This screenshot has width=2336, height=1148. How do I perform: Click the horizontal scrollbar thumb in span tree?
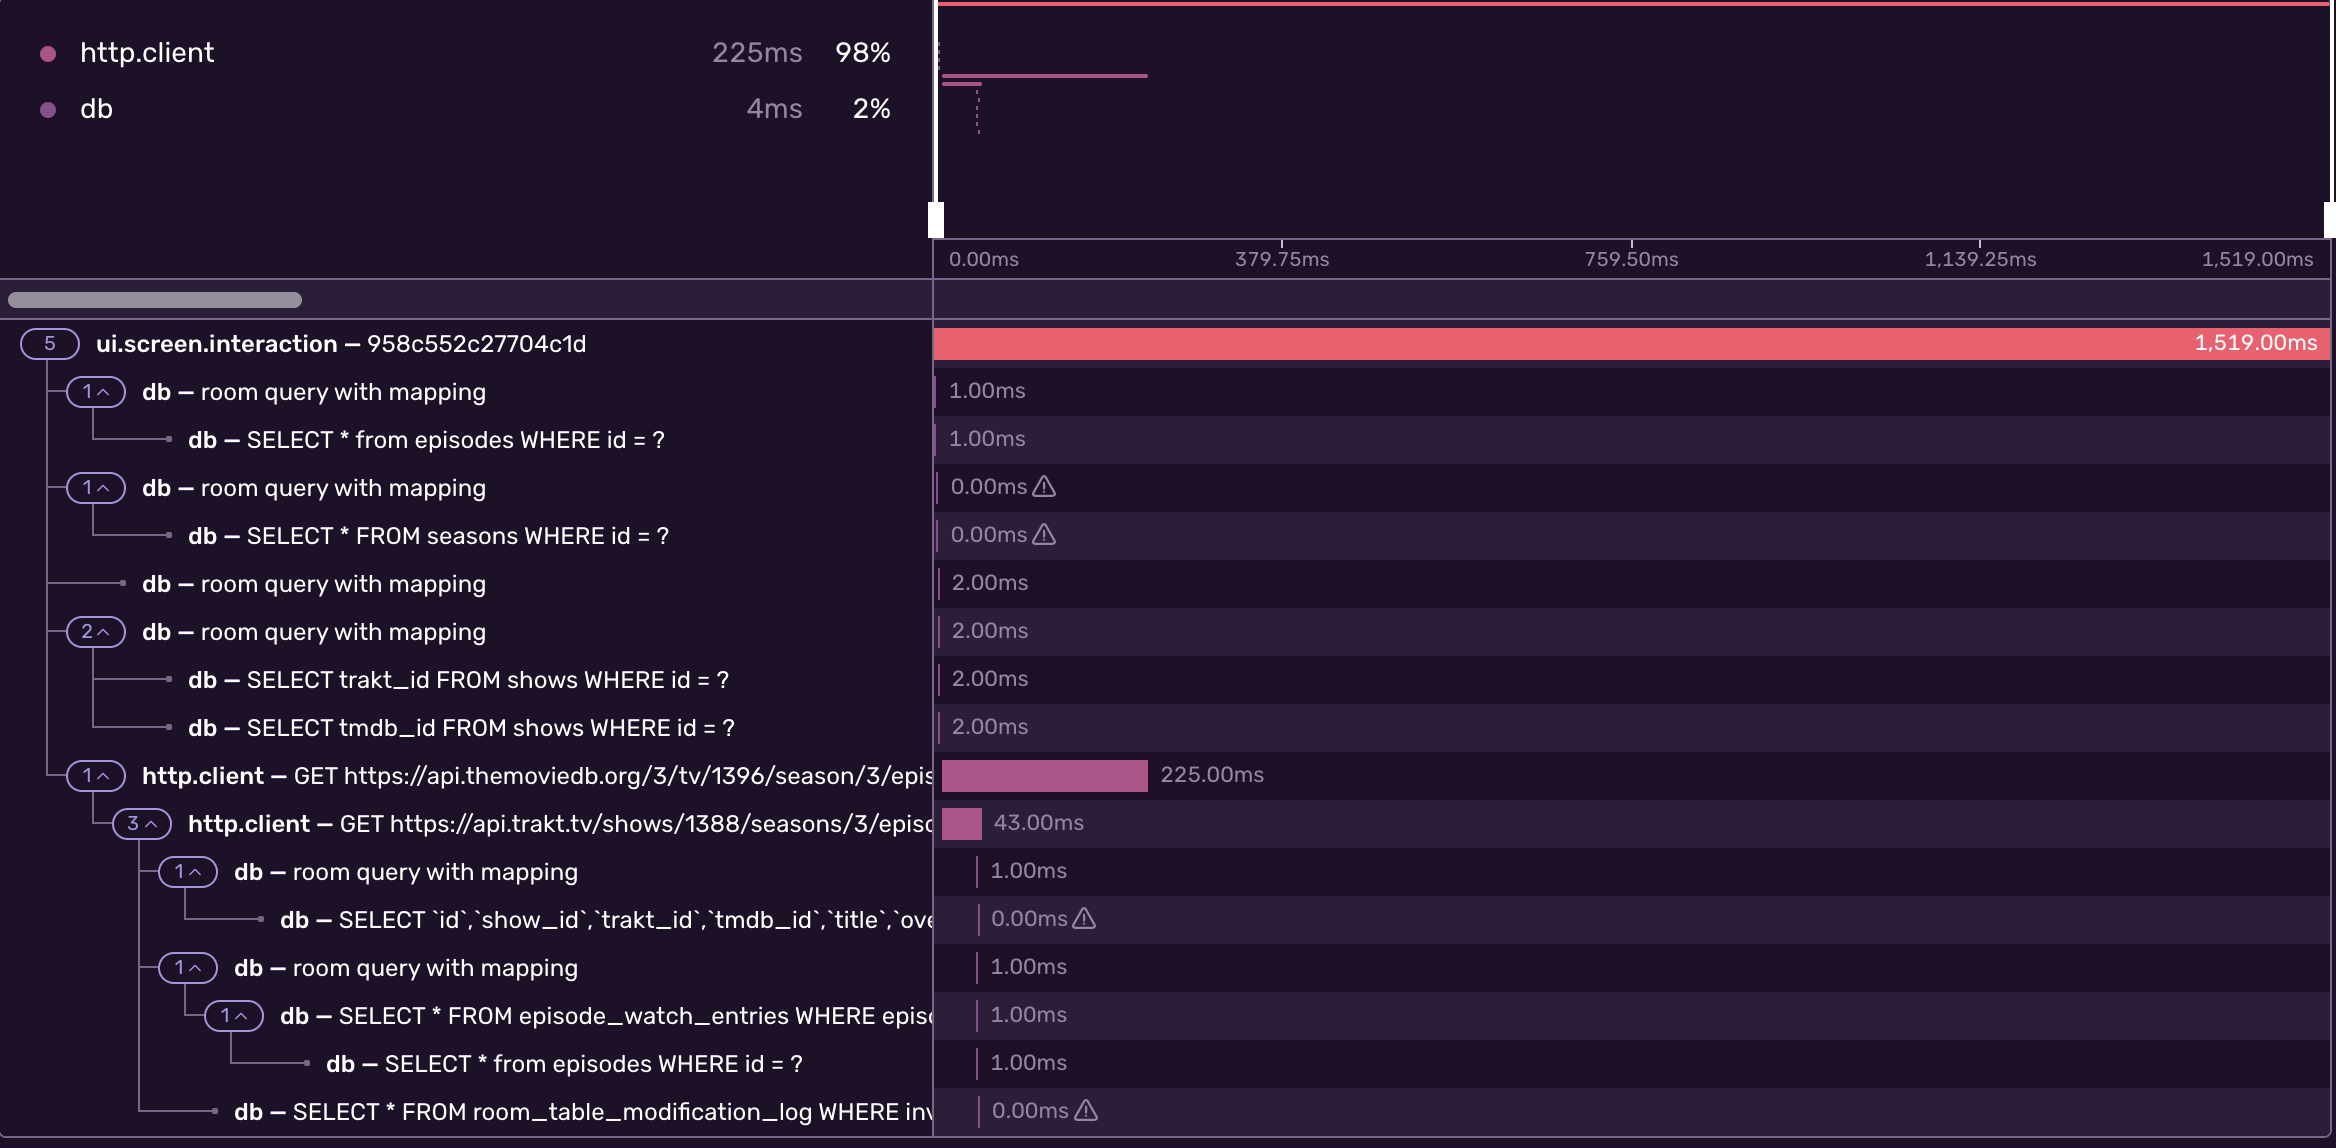click(x=155, y=300)
